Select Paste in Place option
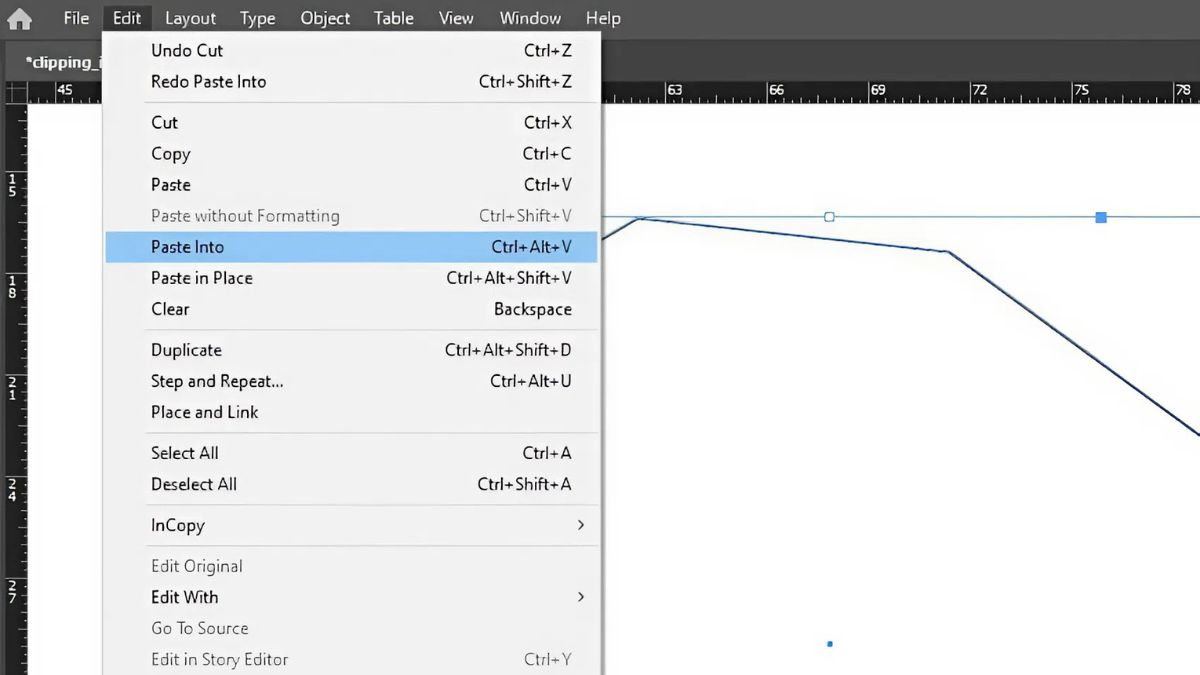This screenshot has width=1200, height=675. (x=351, y=278)
